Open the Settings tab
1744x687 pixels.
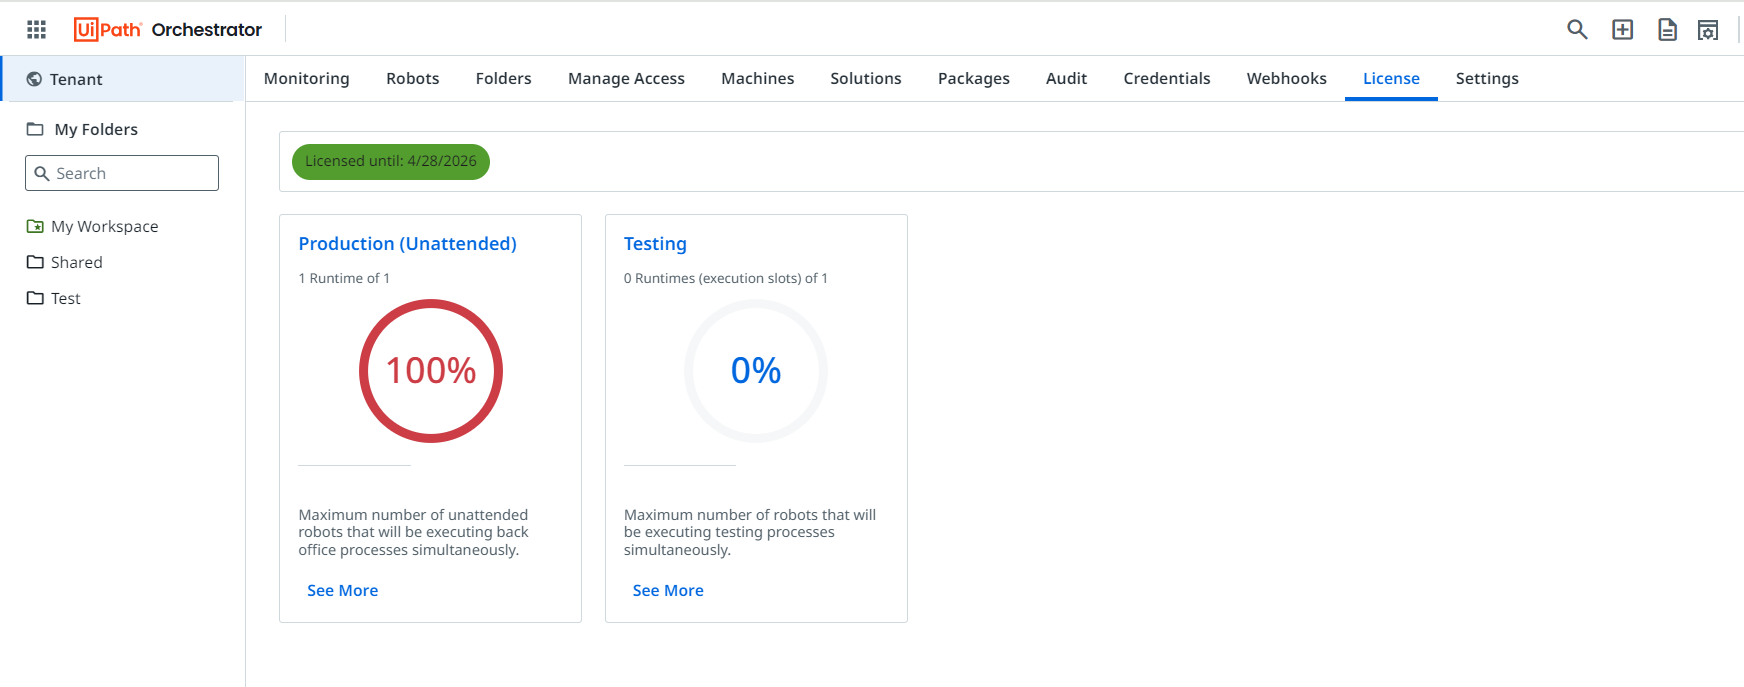pos(1486,78)
